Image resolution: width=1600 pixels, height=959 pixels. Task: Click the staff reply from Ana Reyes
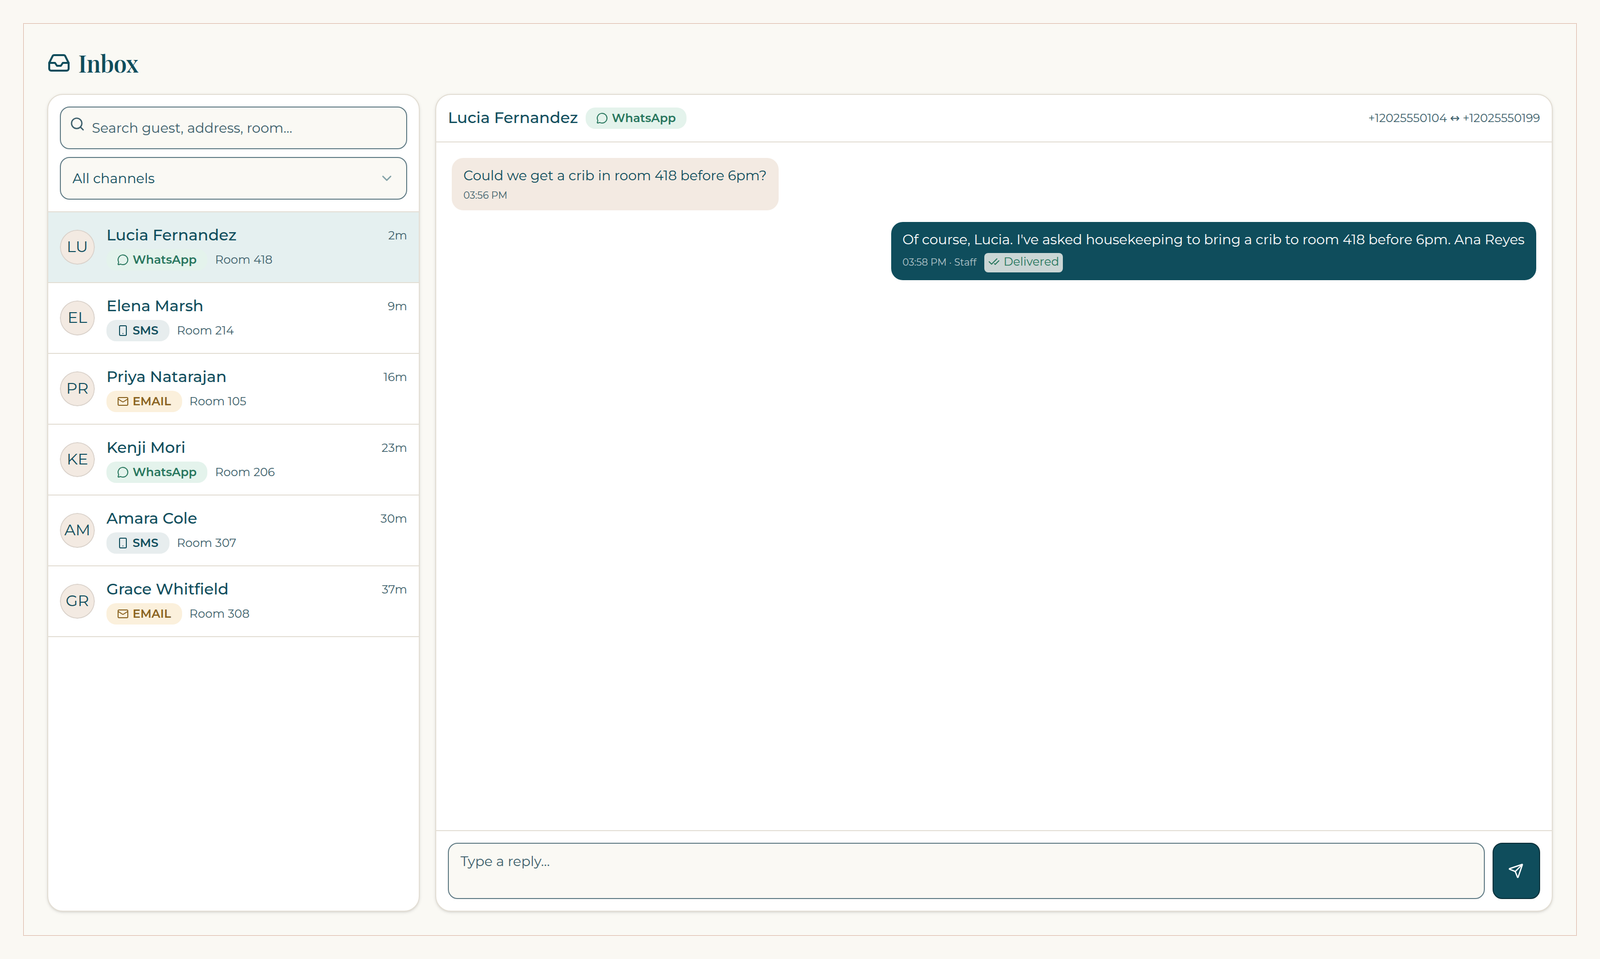[x=1213, y=251]
